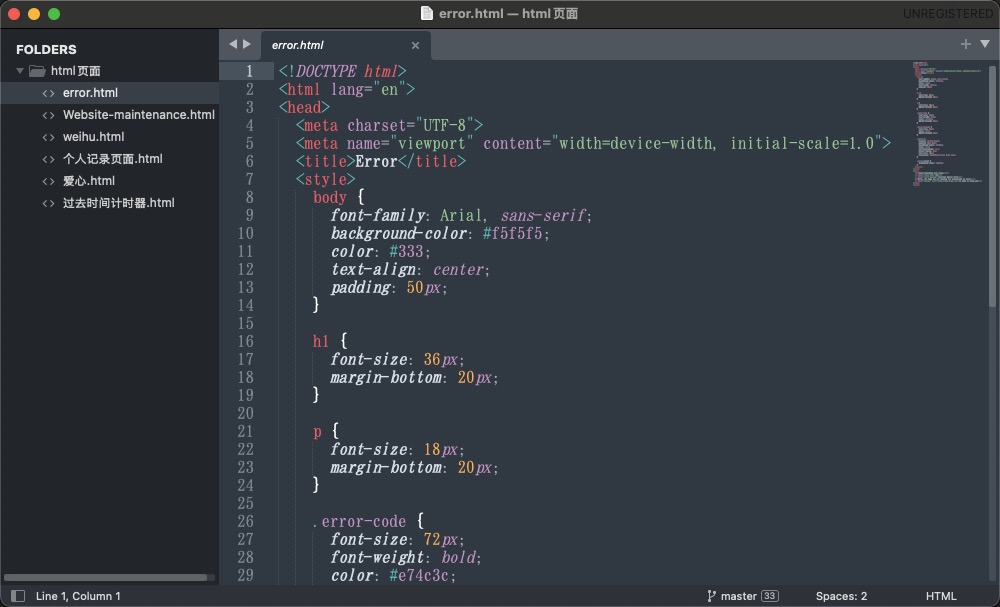Open 过去时间计时器.html file
1000x607 pixels.
[x=118, y=203]
